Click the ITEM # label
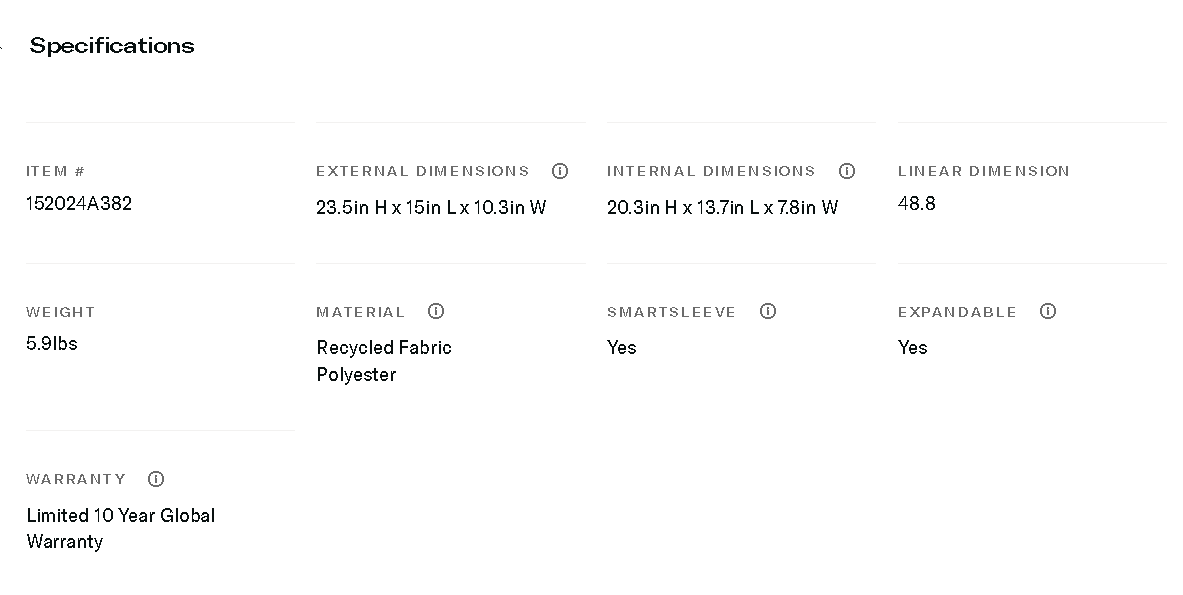The height and width of the screenshot is (595, 1183). tap(55, 171)
